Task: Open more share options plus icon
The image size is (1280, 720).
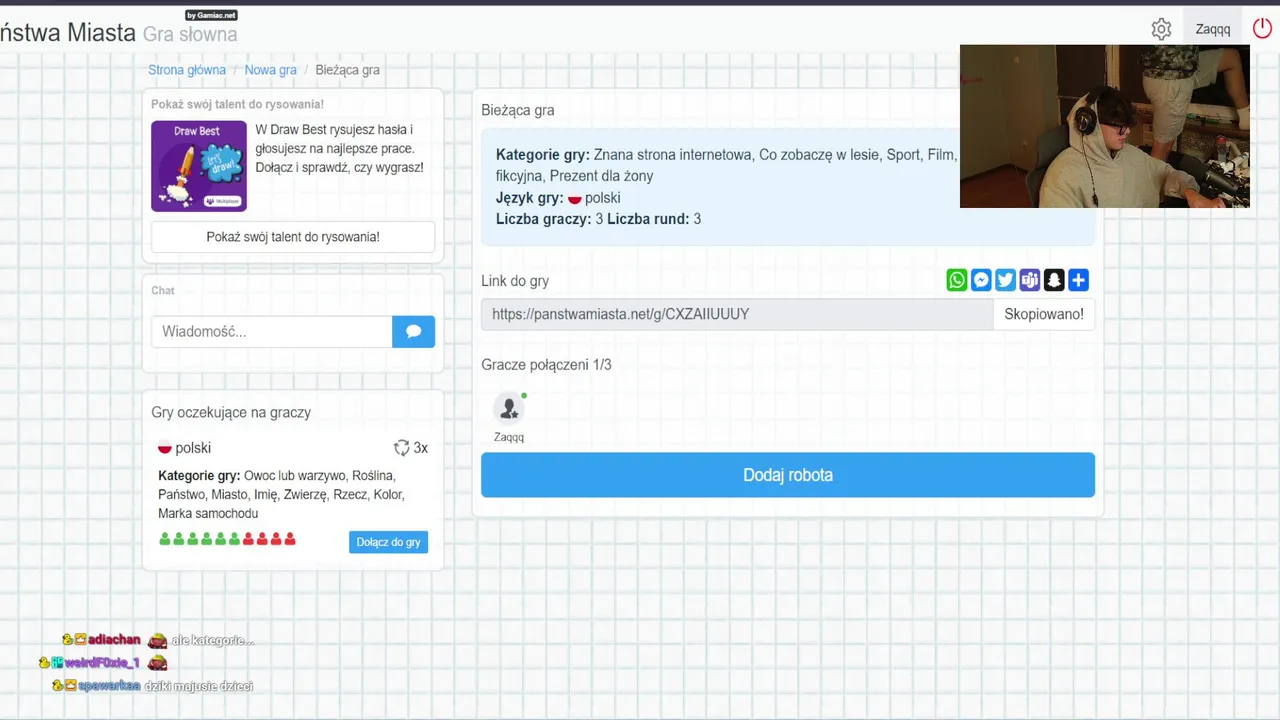Action: click(1078, 281)
